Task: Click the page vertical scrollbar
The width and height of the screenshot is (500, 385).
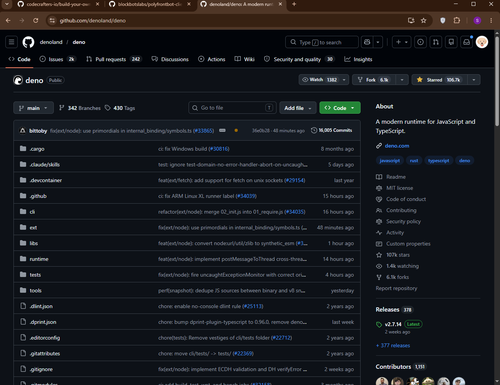Action: point(497,80)
